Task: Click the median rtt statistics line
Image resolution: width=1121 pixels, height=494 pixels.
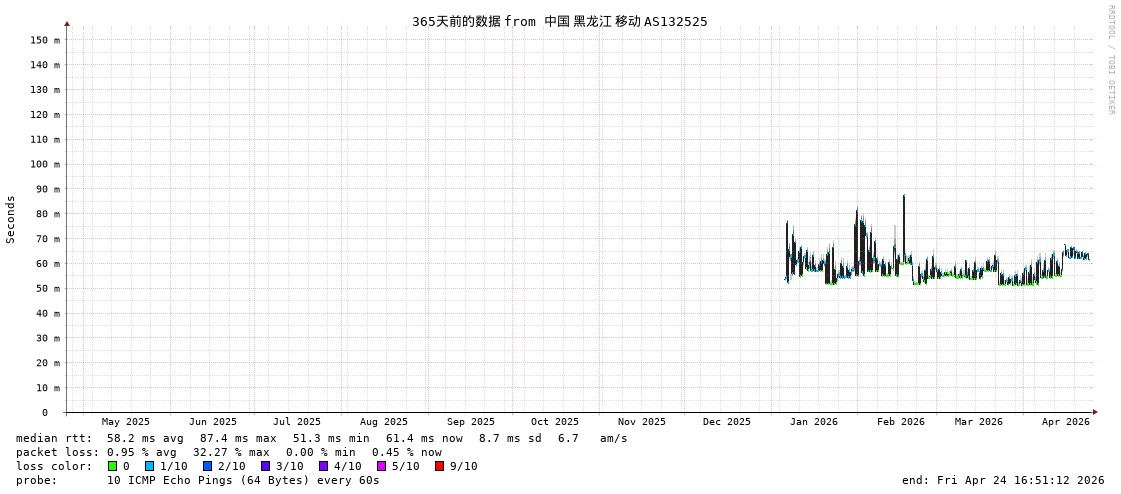Action: point(321,438)
